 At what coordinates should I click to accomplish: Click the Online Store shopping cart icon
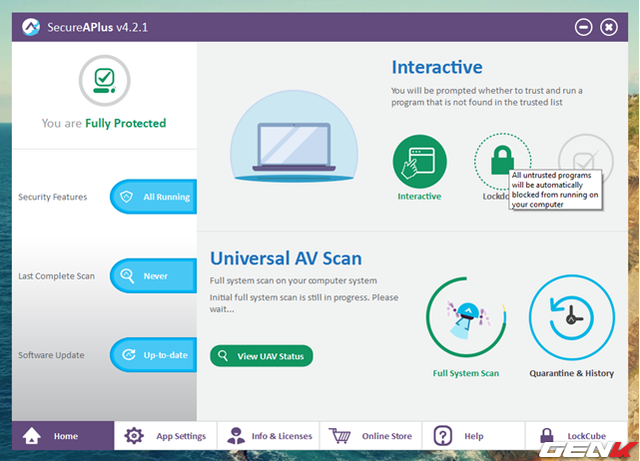pos(340,436)
